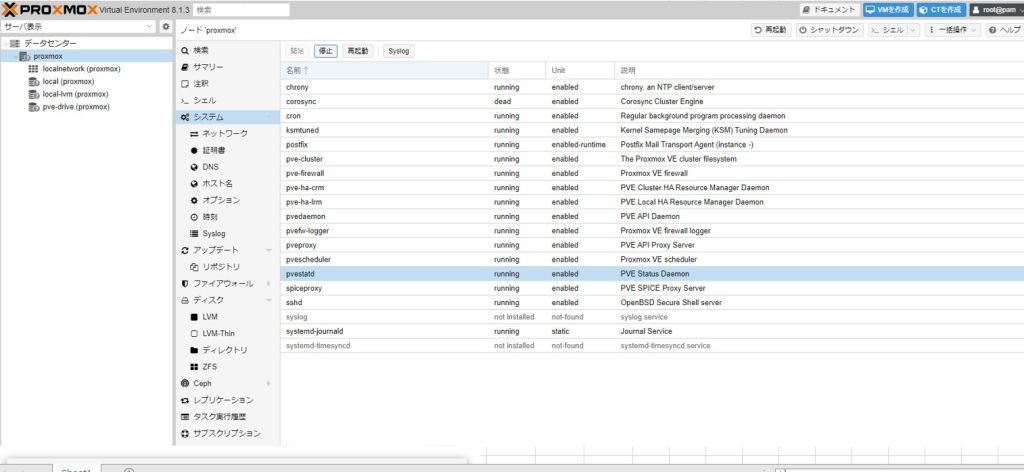Select the corosync service row
Screen dimensions: 1024x472
click(652, 101)
